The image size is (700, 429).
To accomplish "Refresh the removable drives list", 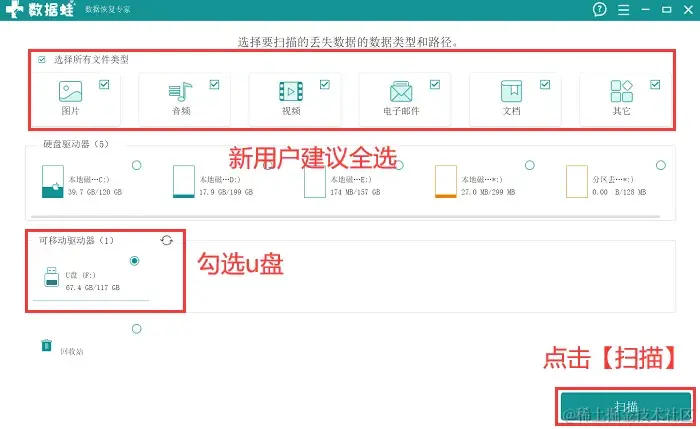I will click(167, 240).
